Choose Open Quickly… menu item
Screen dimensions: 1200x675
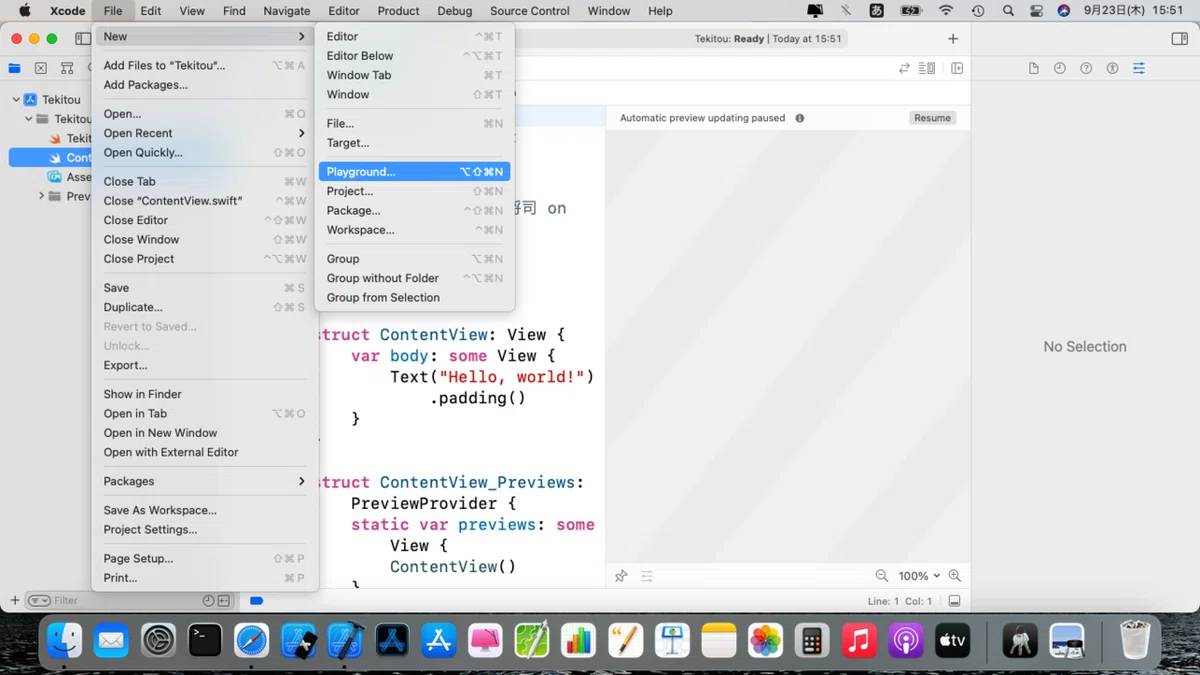pyautogui.click(x=205, y=153)
